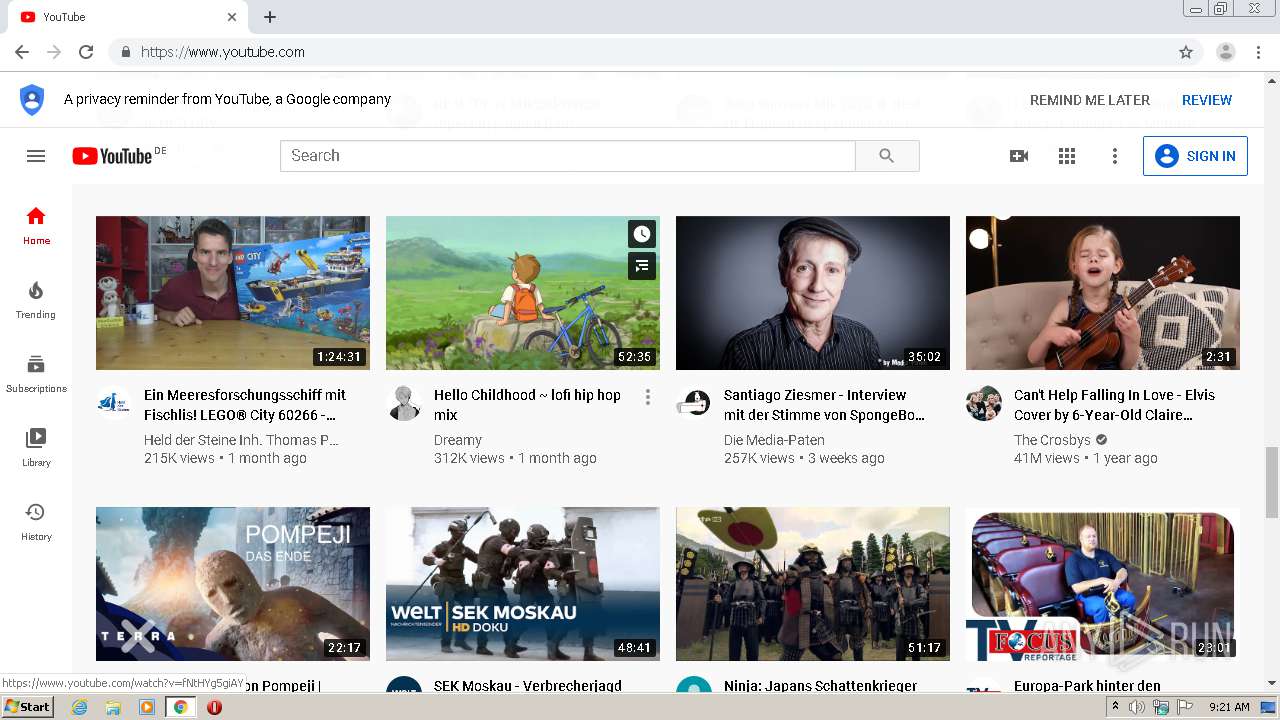The image size is (1280, 720).
Task: Click the taskbar volume icon
Action: (x=1137, y=707)
